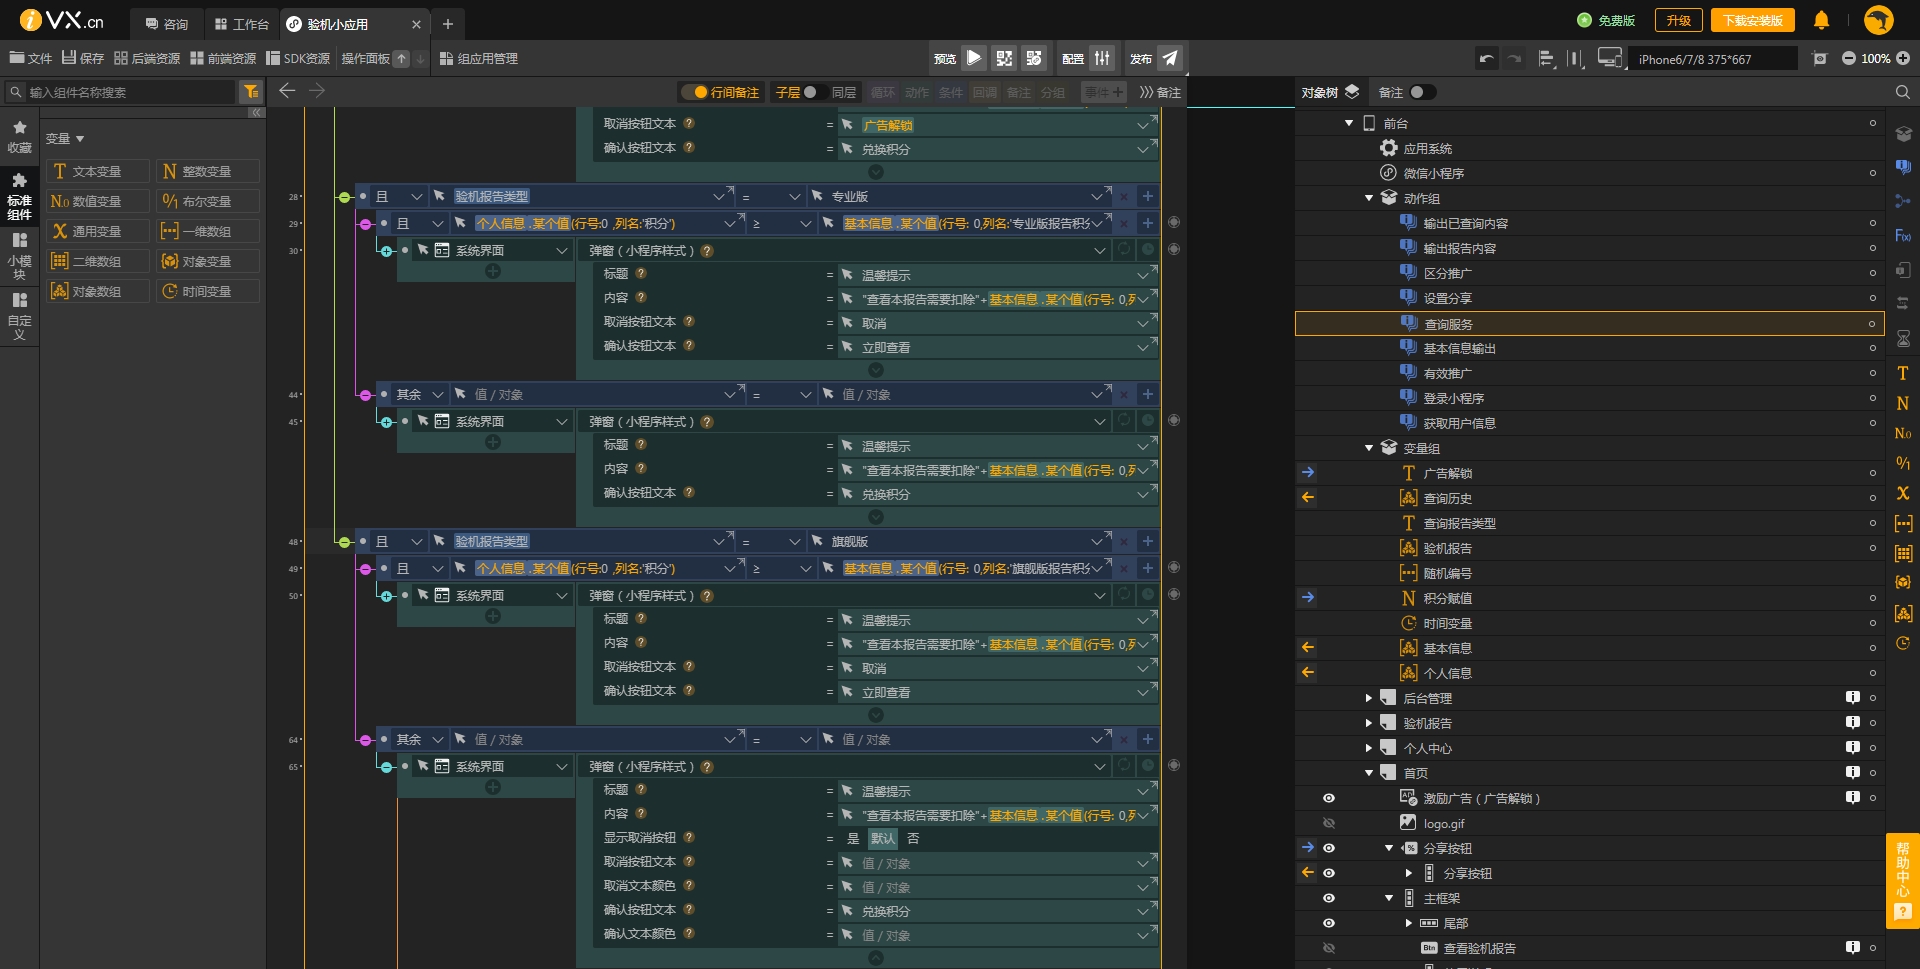
Task: Open the 小模块 small modules sidebar icon
Action: click(x=19, y=256)
